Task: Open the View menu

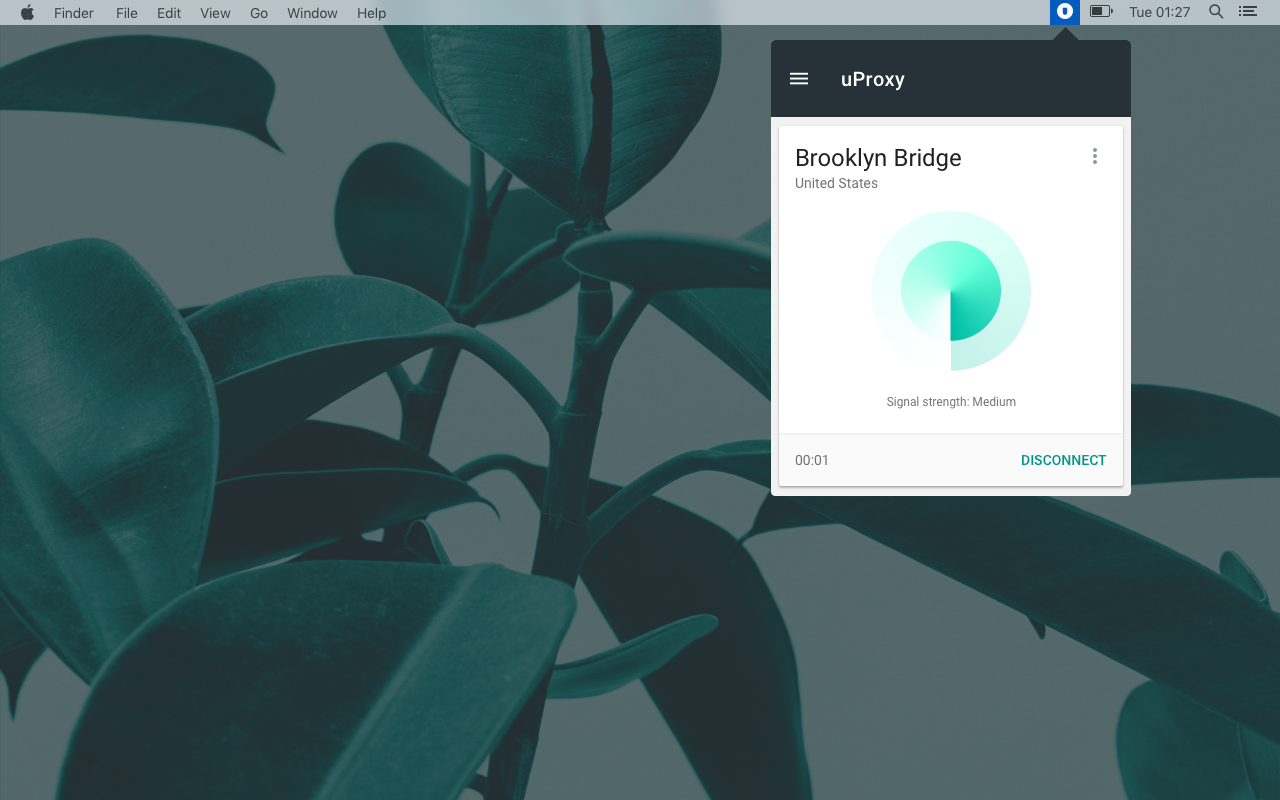Action: (215, 13)
